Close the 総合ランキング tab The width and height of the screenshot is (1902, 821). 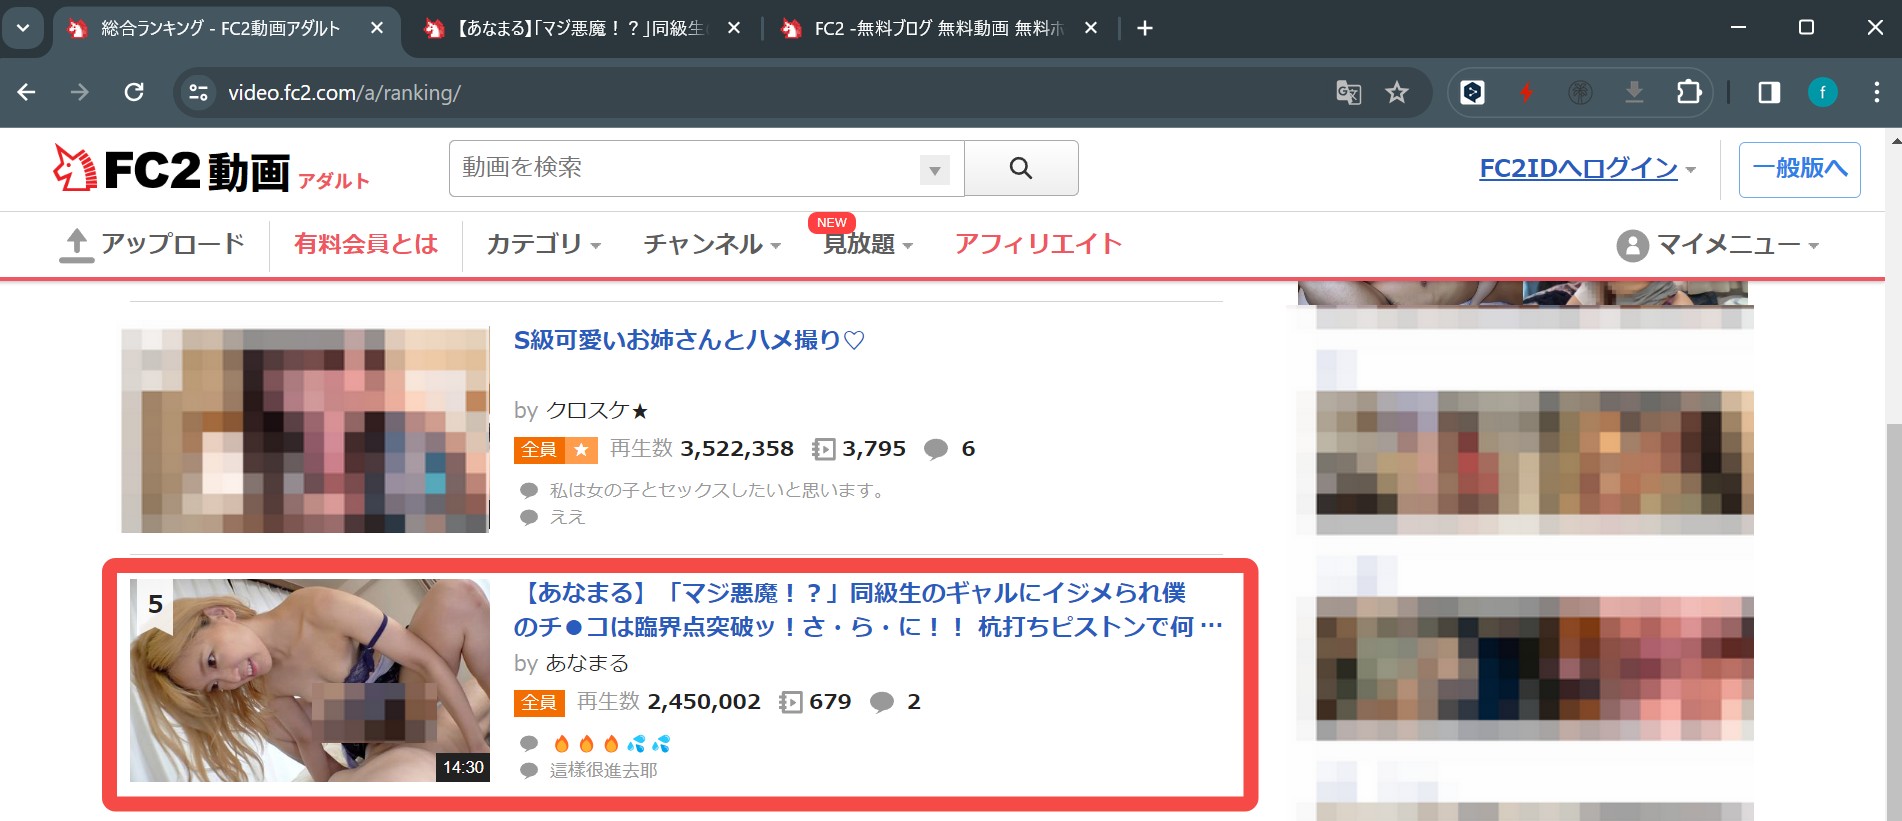(x=377, y=28)
